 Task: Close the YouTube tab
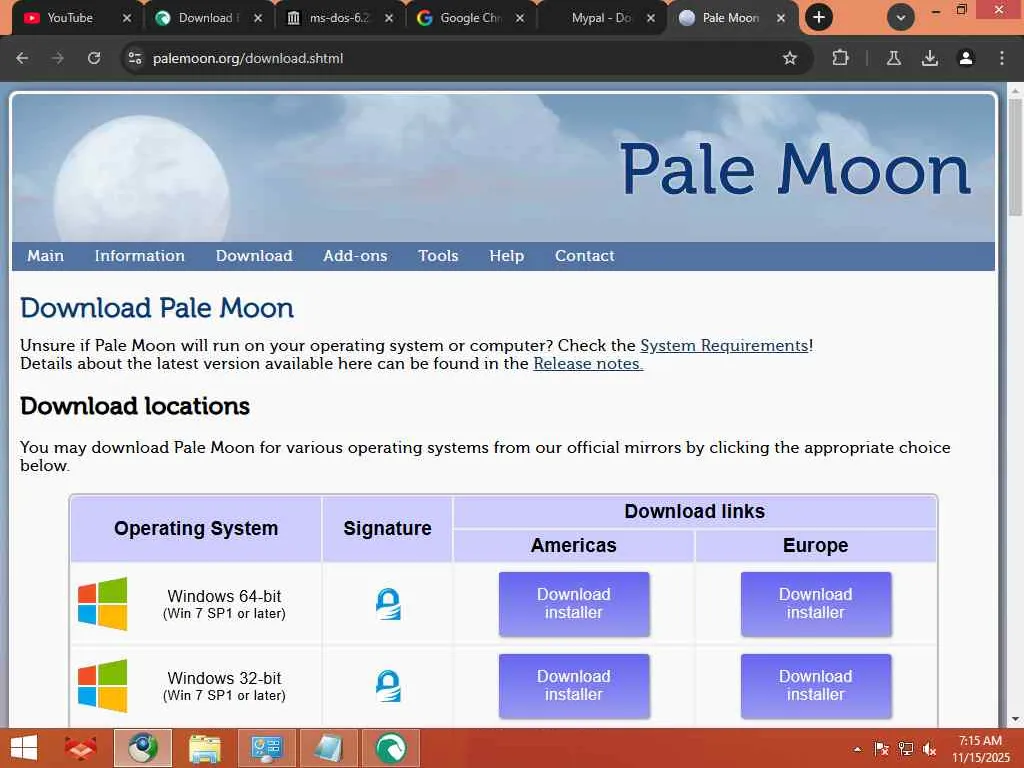(127, 18)
